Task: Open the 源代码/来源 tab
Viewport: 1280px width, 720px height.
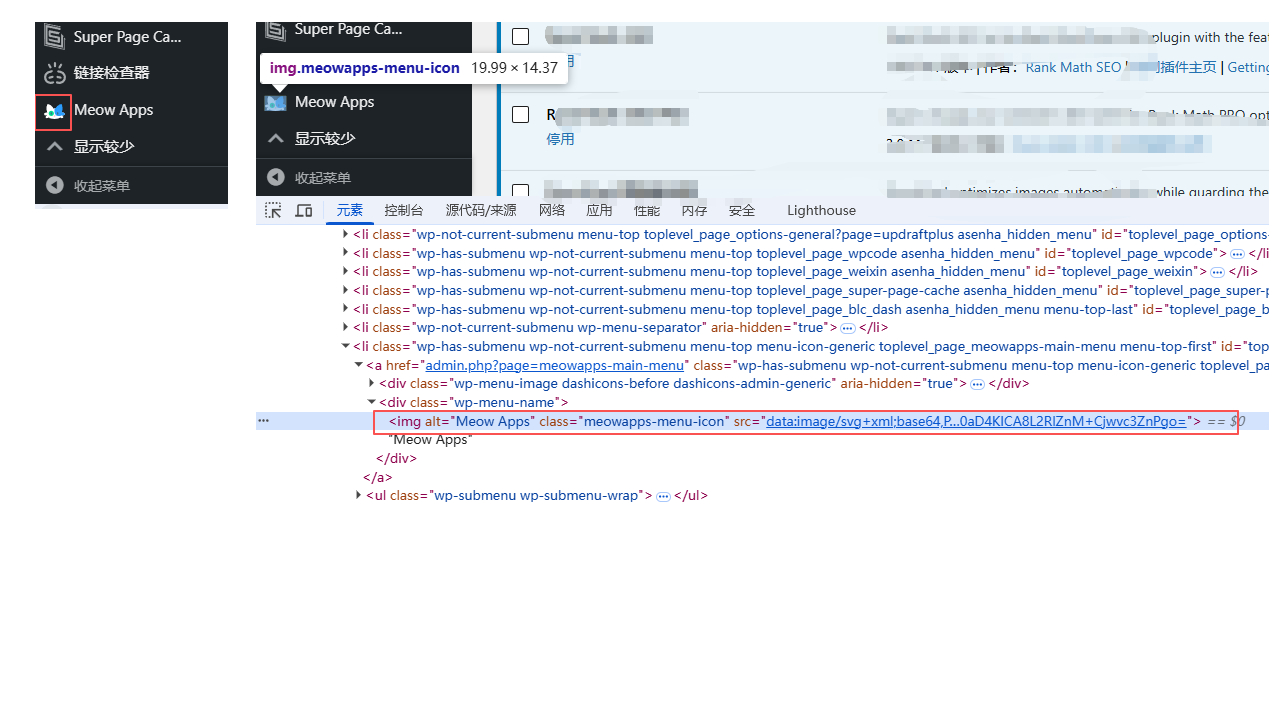Action: coord(481,210)
